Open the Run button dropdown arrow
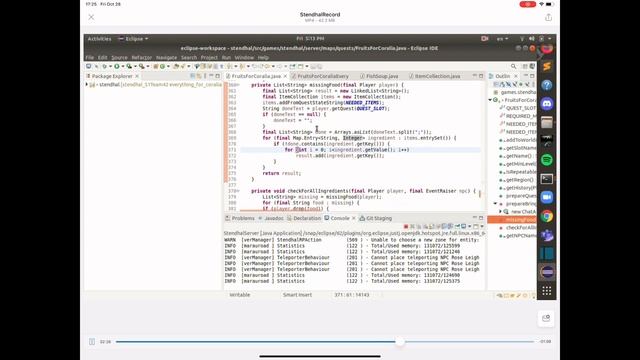The width and height of the screenshot is (640, 360). (122, 67)
